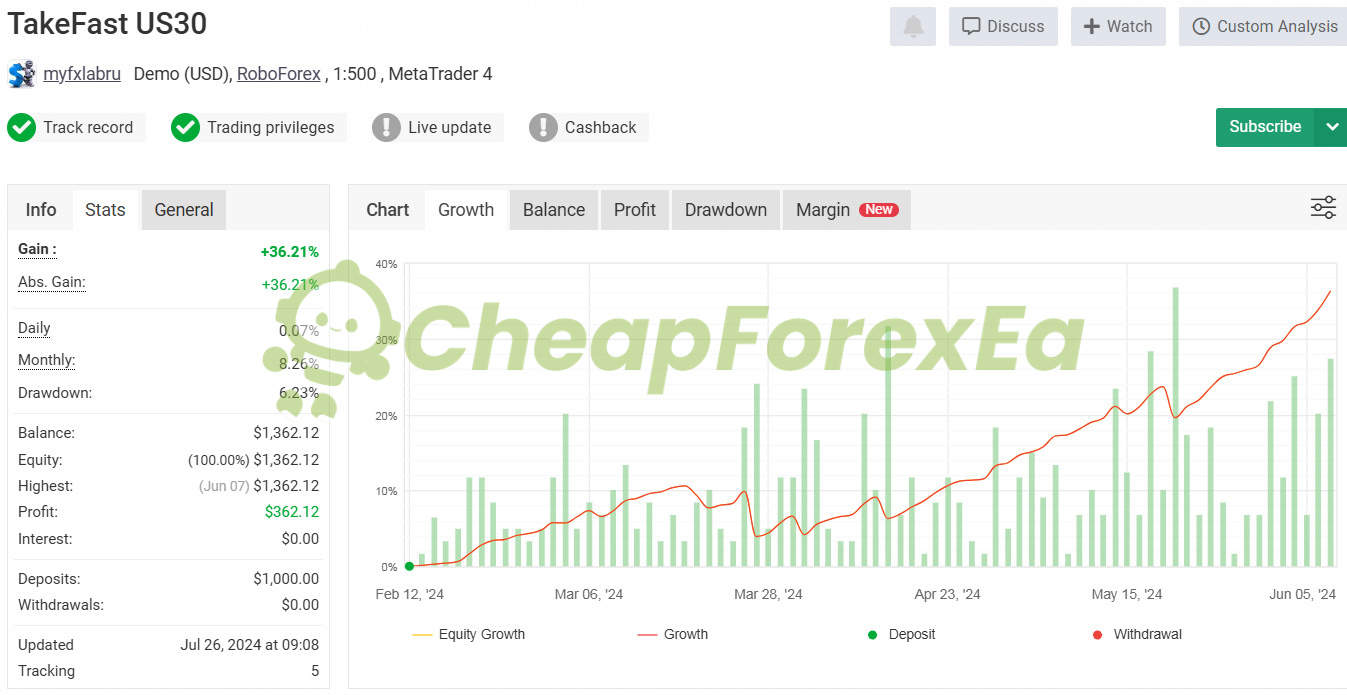This screenshot has width=1347, height=695.
Task: Click the Highest (Jun 07) value
Action: click(259, 486)
